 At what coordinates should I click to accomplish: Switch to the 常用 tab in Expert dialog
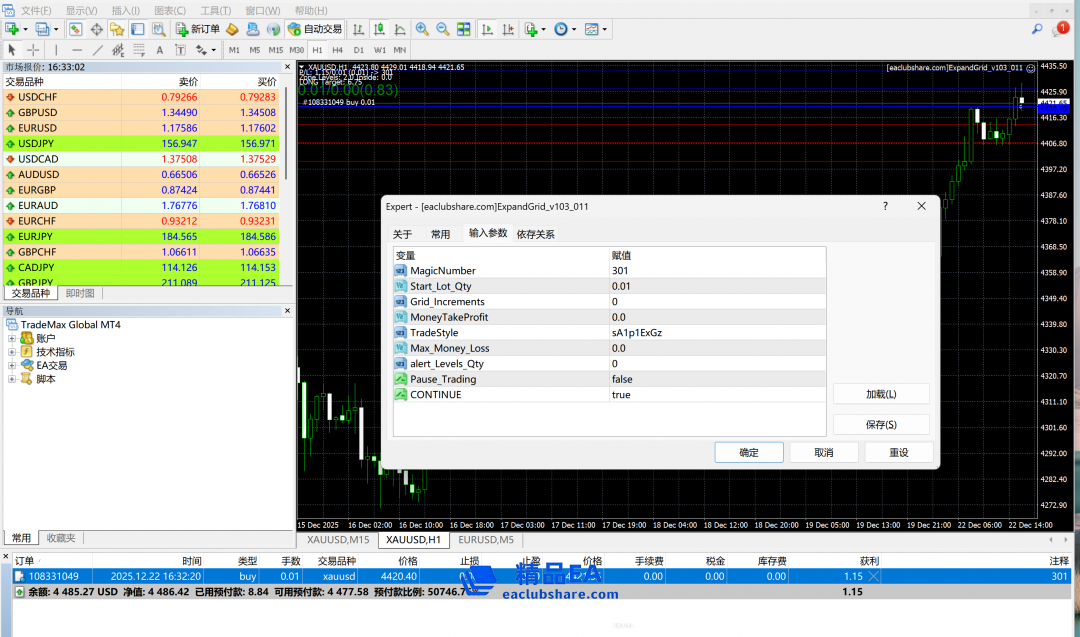click(440, 234)
